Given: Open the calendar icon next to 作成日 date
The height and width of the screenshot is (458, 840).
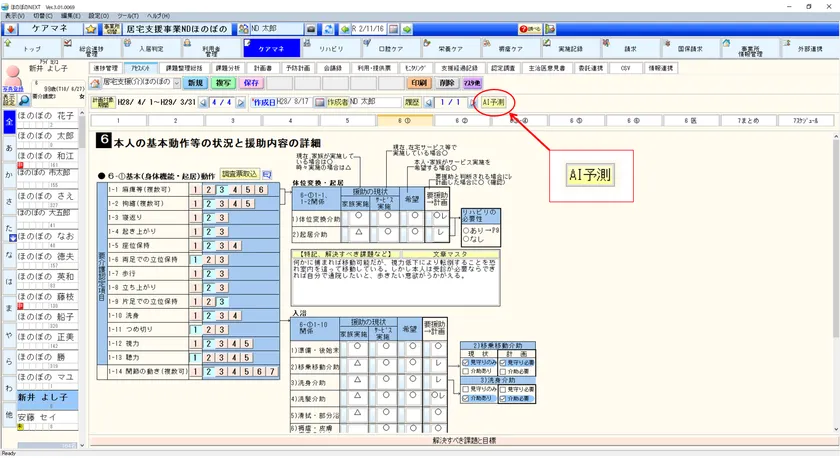Looking at the screenshot, I should pos(320,102).
